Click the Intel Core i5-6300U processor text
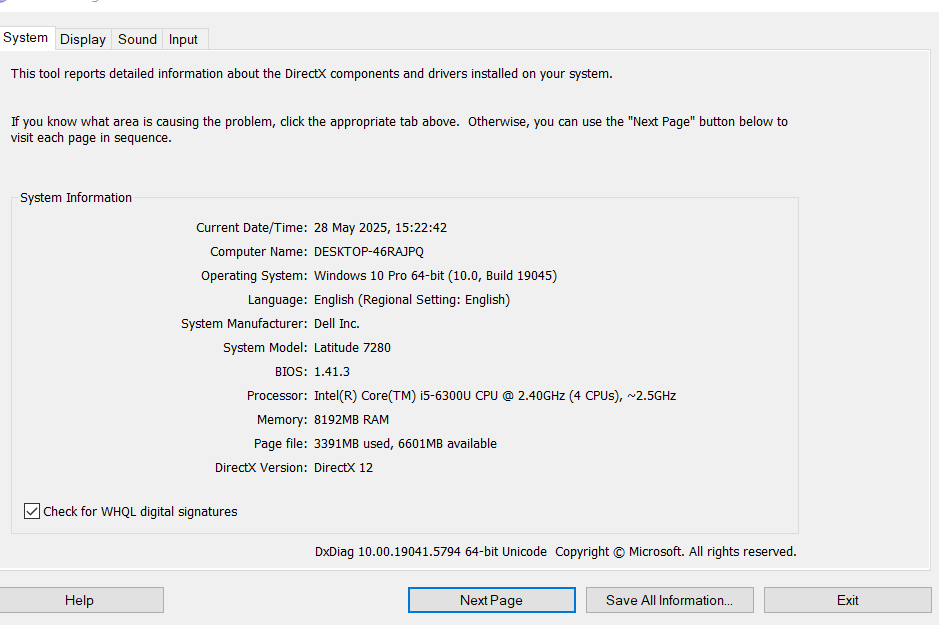Image resolution: width=939 pixels, height=625 pixels. coord(494,396)
